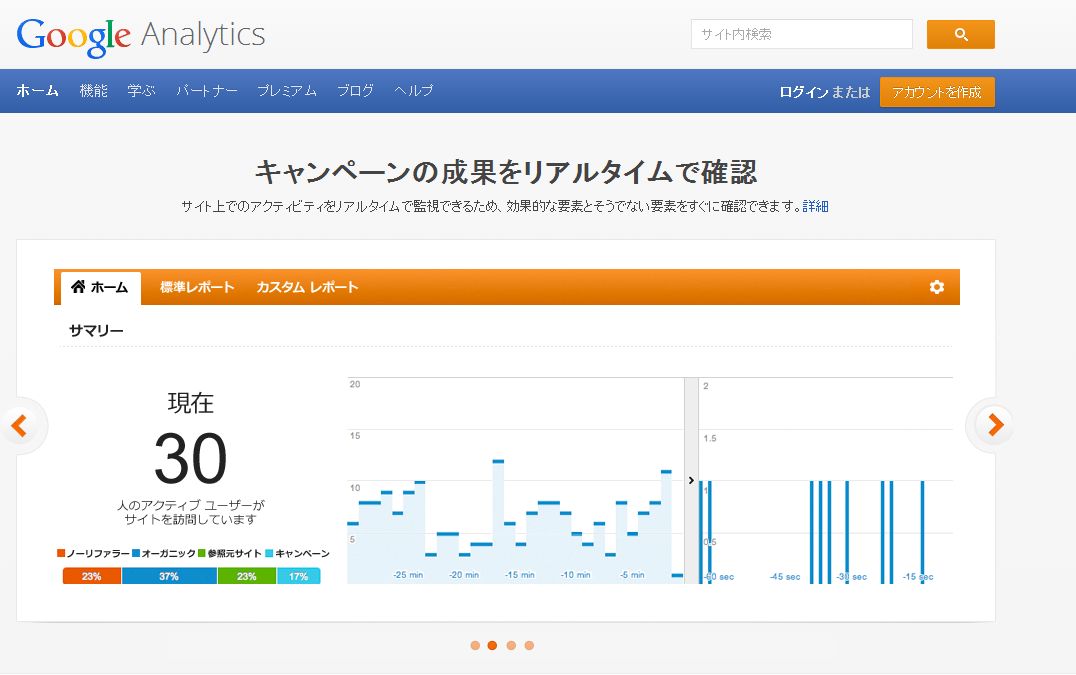Open the プレミアム navigation item
1076x675 pixels.
coord(287,91)
